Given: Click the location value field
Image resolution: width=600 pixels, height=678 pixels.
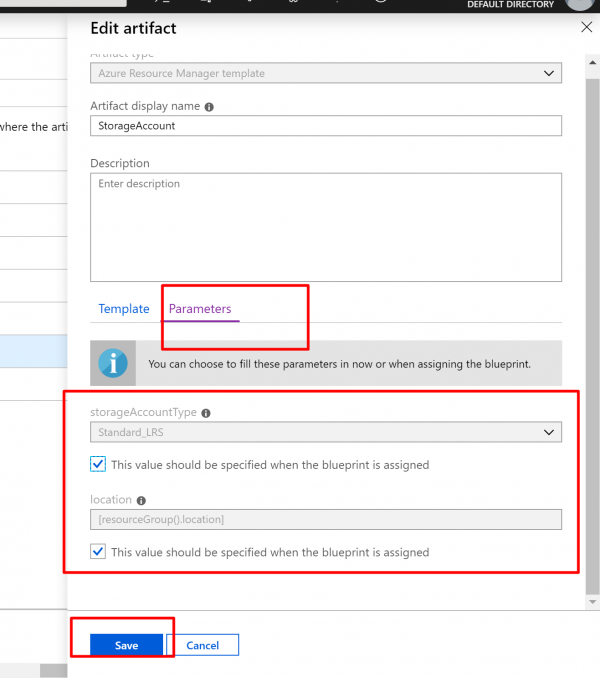Looking at the screenshot, I should click(325, 519).
